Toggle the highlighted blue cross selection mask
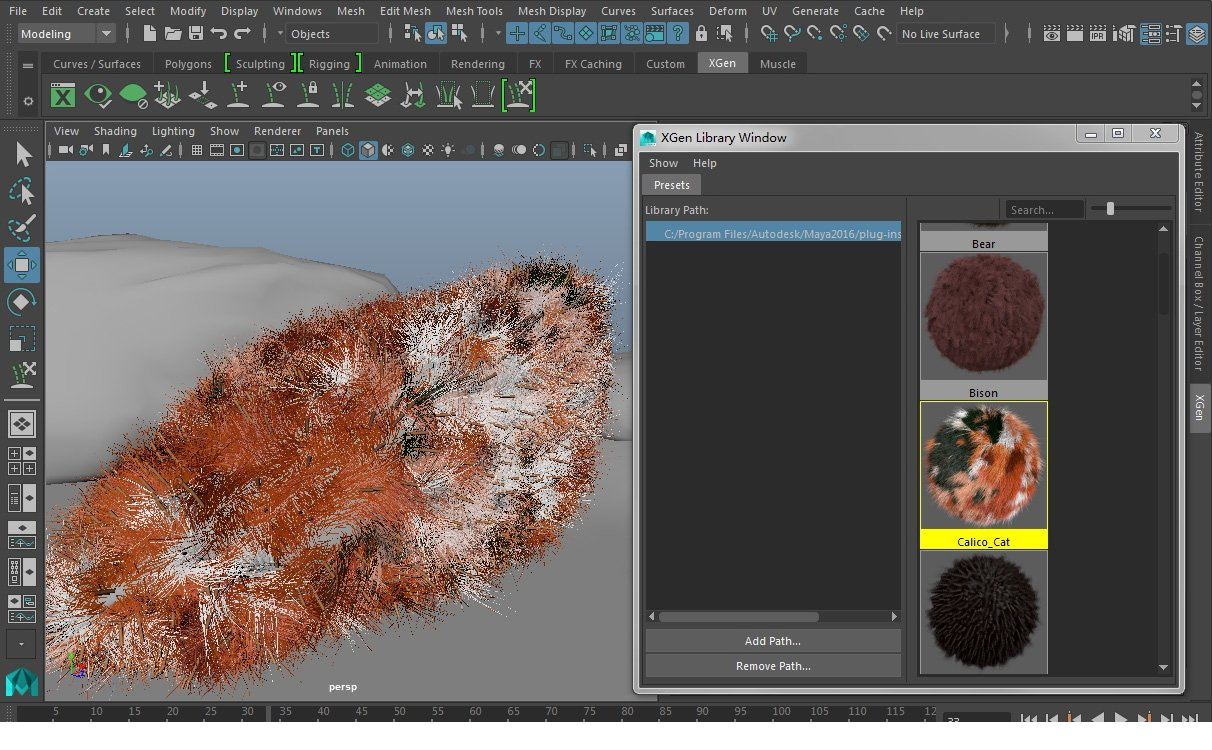Viewport: 1212px width, 750px height. [517, 33]
